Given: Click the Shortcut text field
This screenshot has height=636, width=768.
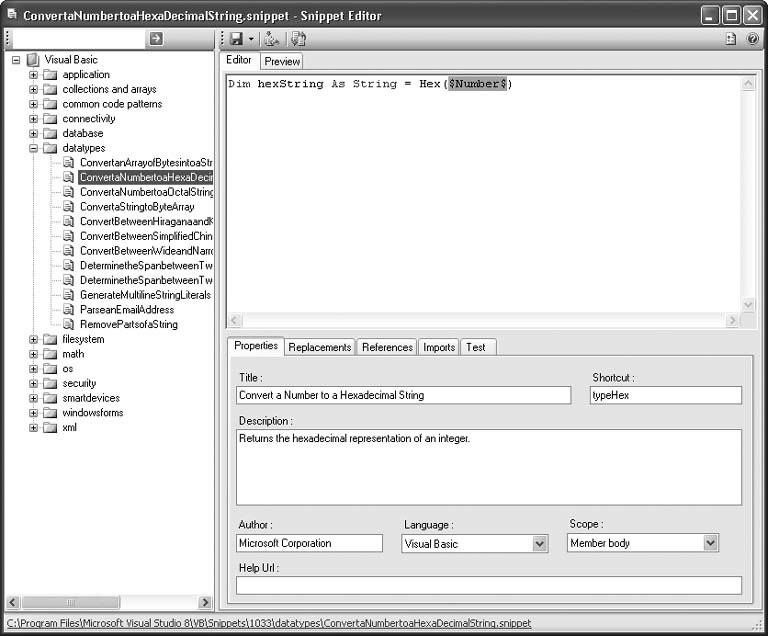Looking at the screenshot, I should pyautogui.click(x=665, y=395).
